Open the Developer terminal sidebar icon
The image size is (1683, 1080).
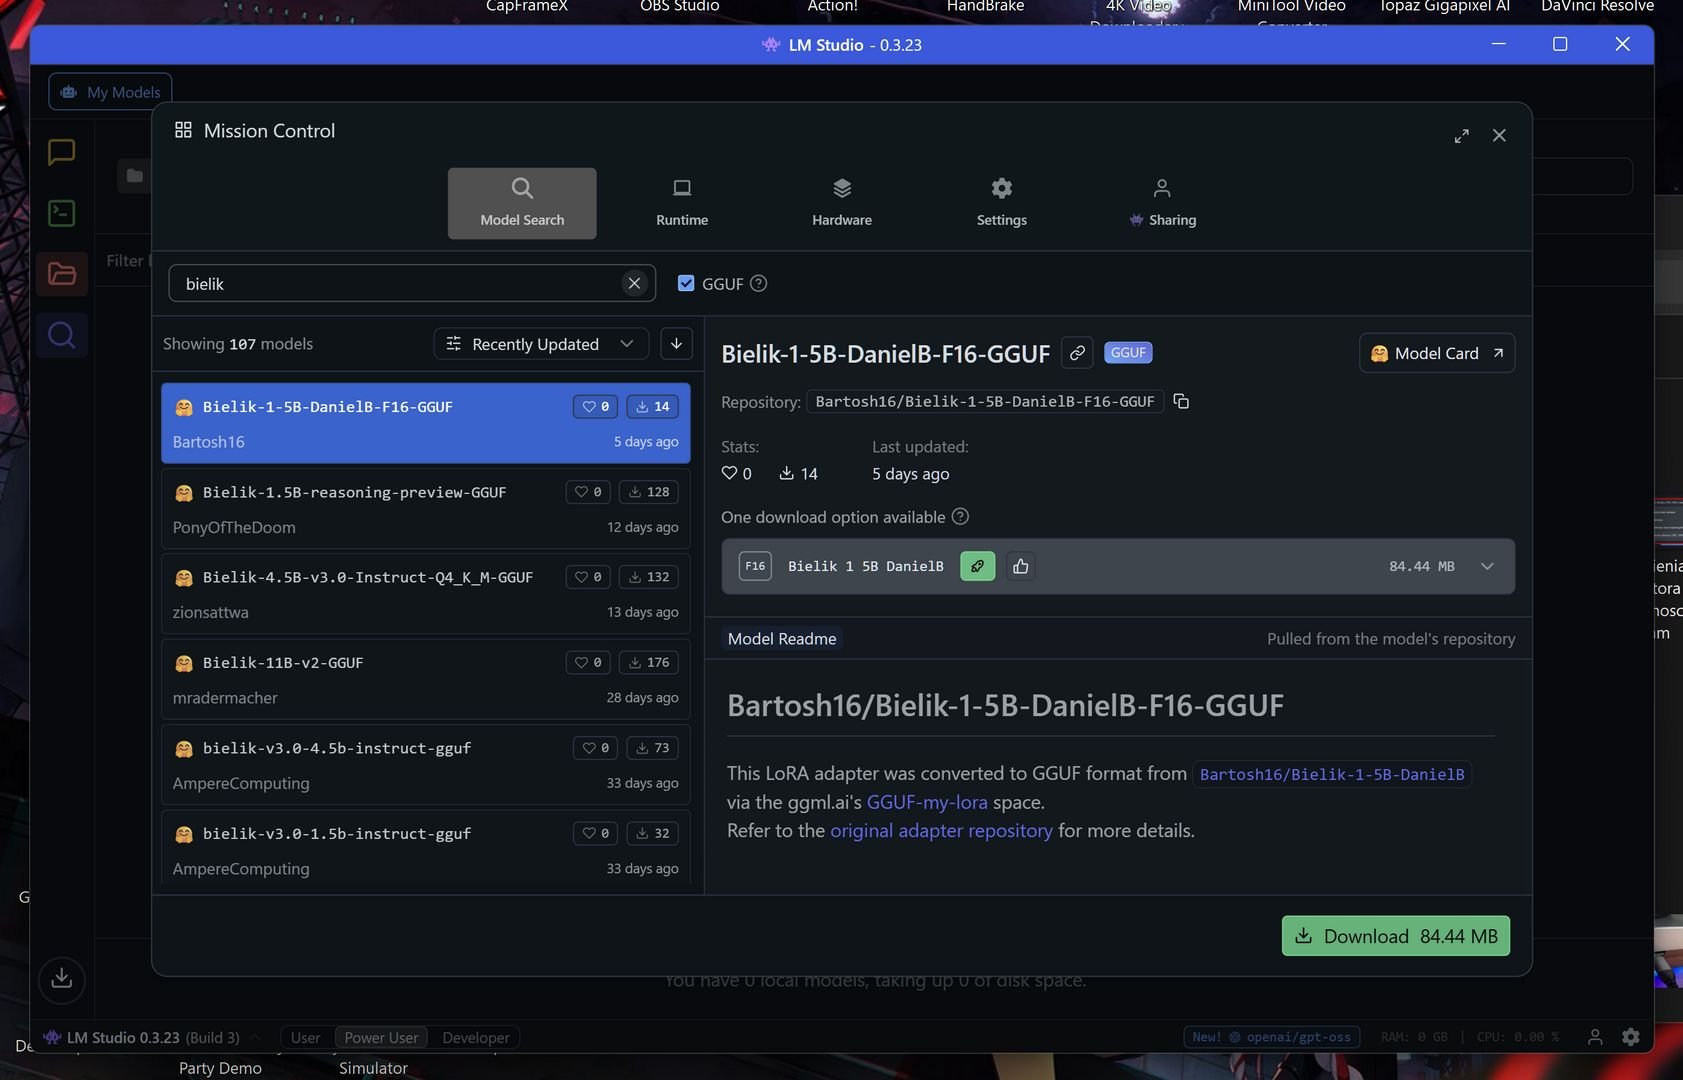[x=61, y=213]
